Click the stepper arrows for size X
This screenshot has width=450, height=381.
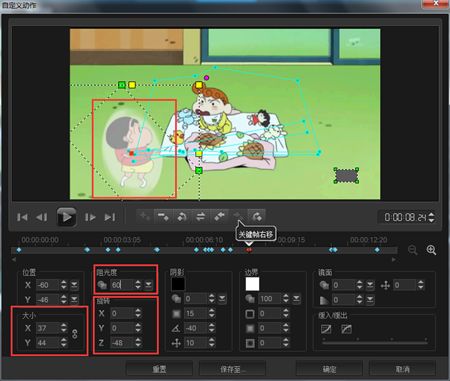64,328
